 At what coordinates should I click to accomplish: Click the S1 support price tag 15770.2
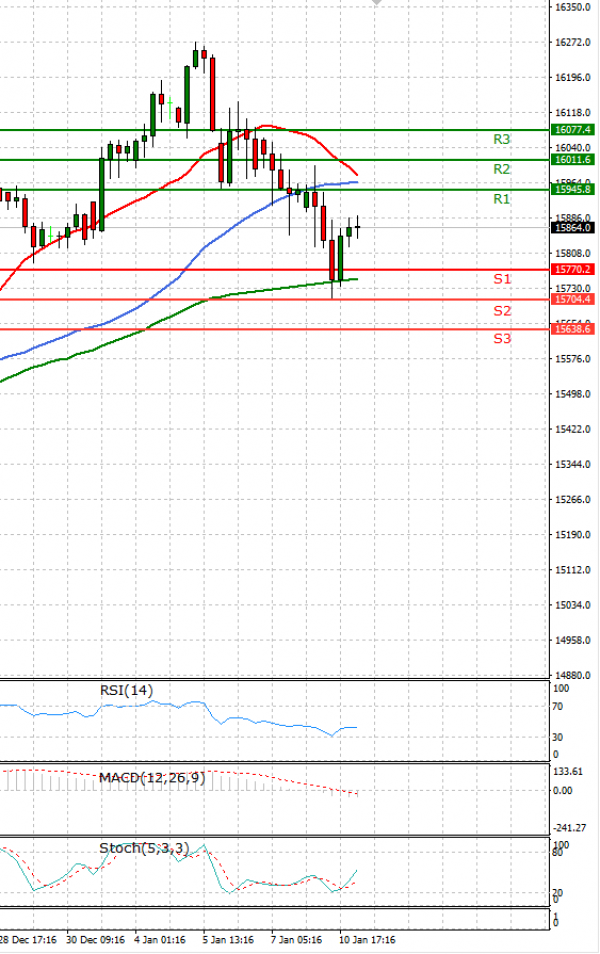[x=571, y=269]
